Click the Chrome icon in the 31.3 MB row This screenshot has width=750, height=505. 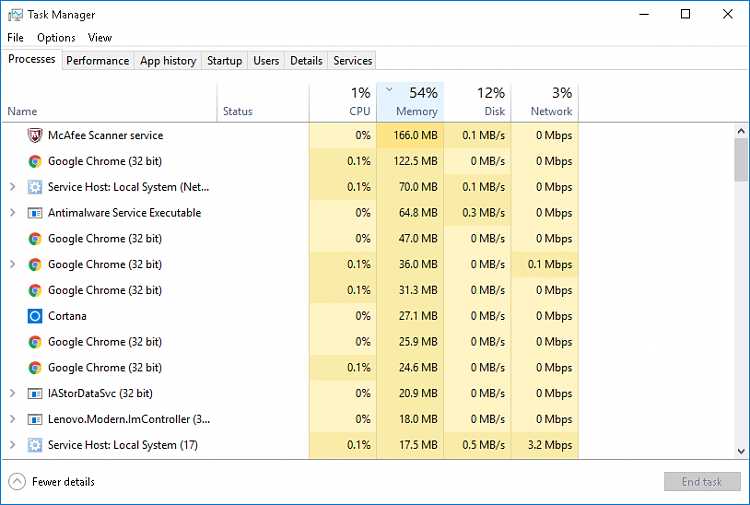click(34, 290)
